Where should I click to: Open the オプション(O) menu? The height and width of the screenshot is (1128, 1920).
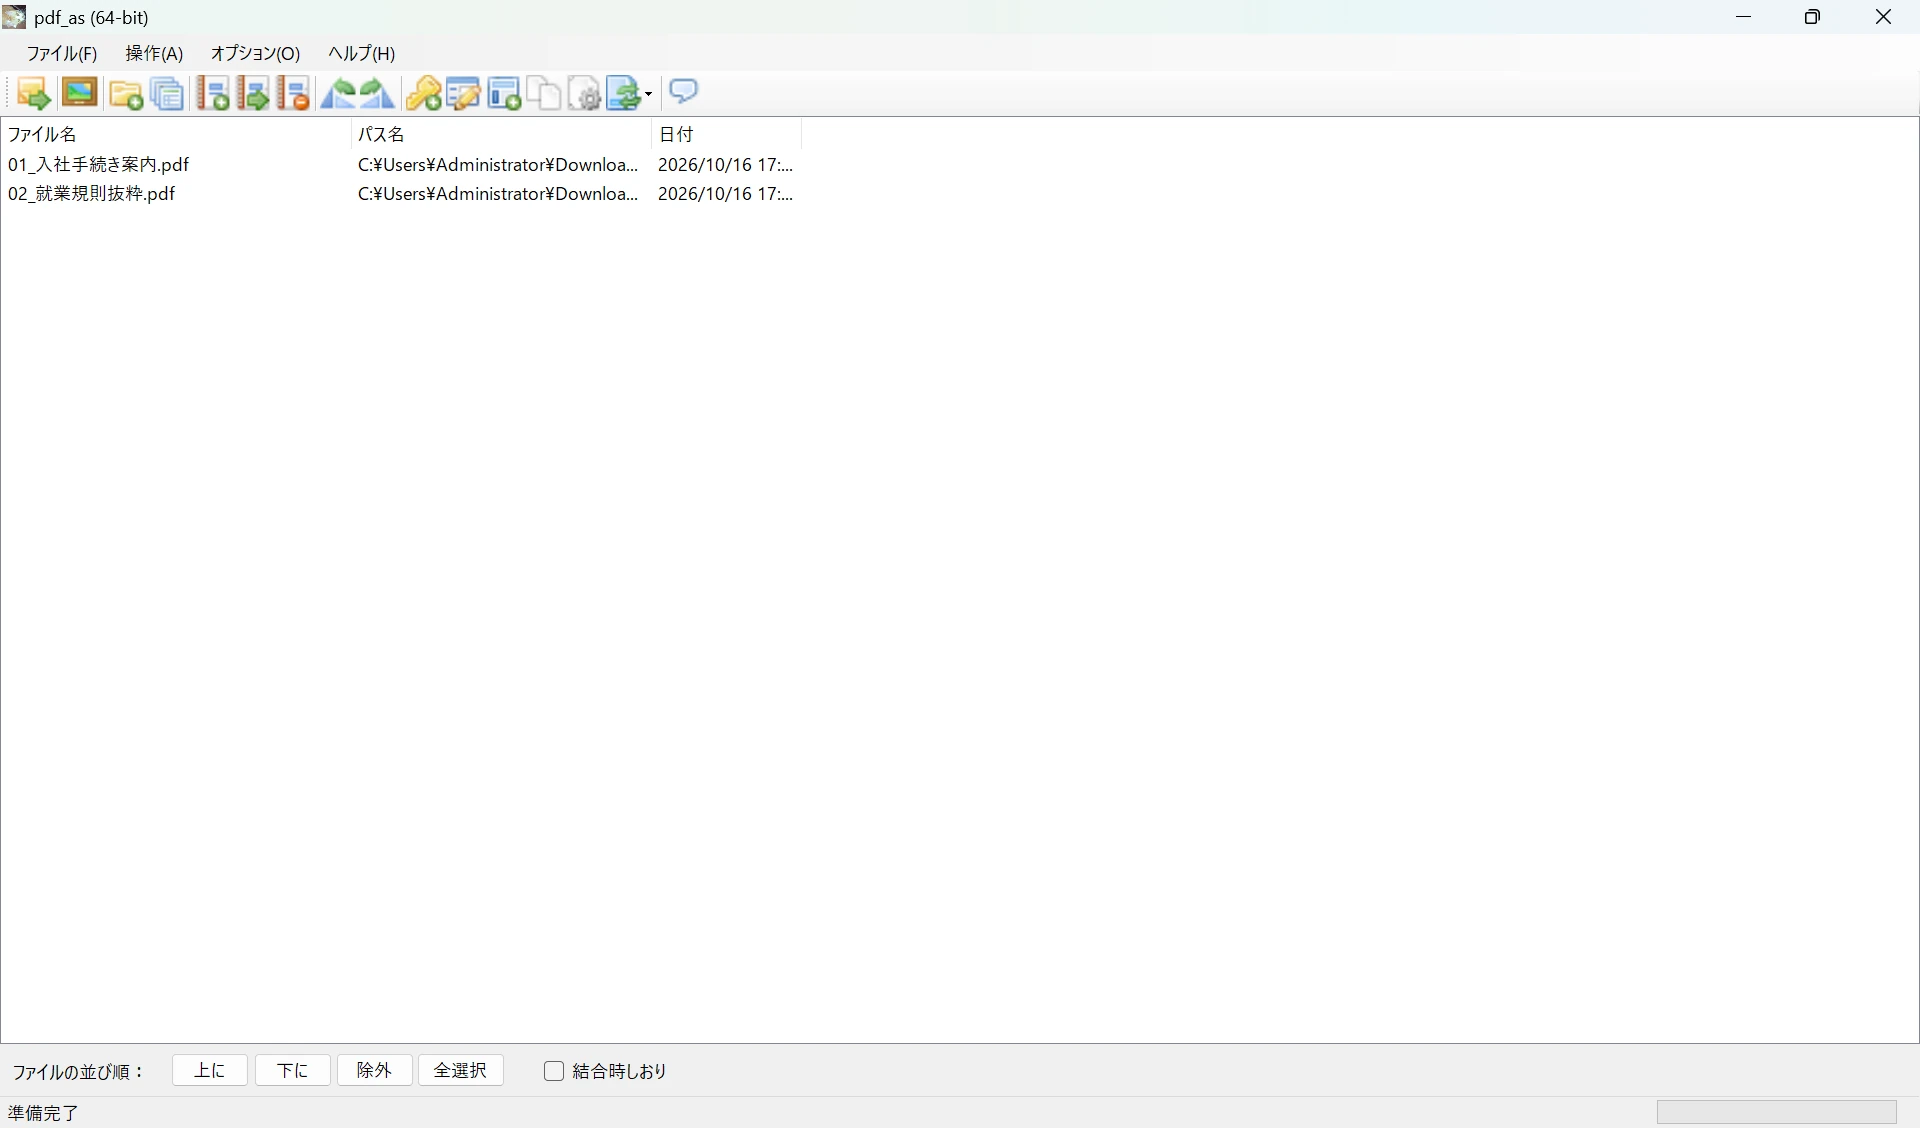point(255,54)
